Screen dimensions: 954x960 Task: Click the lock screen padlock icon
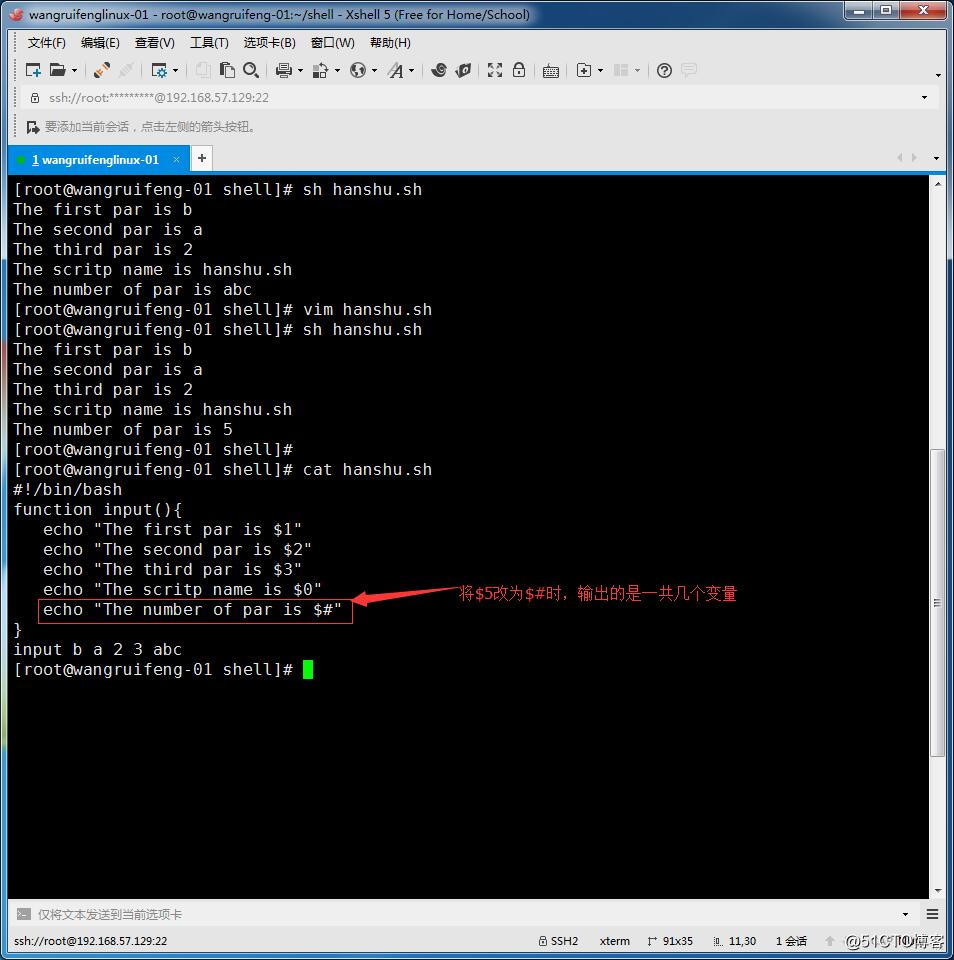pos(519,70)
